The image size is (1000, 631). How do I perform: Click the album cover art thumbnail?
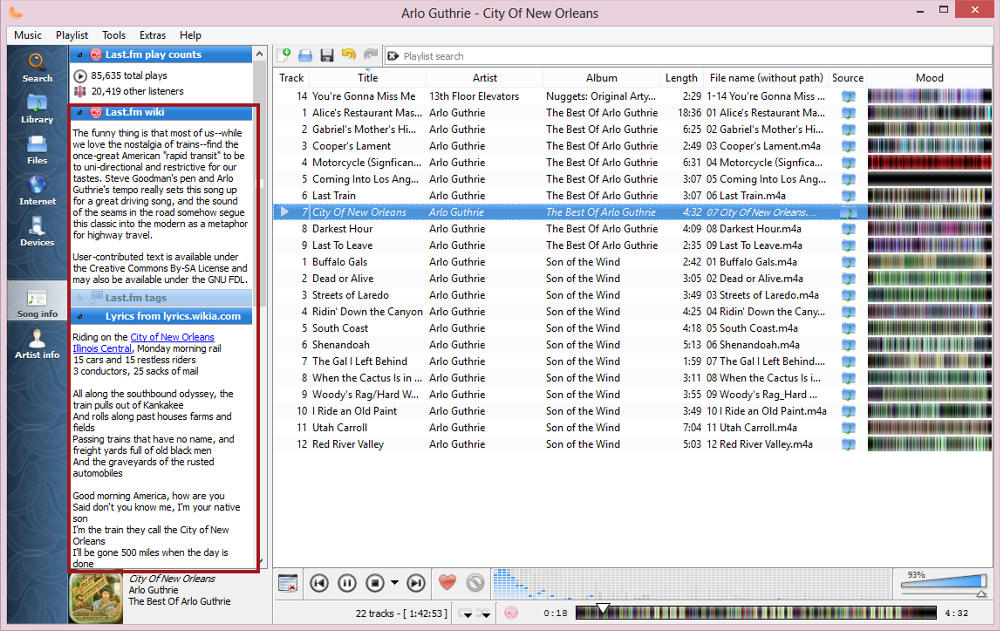click(96, 598)
